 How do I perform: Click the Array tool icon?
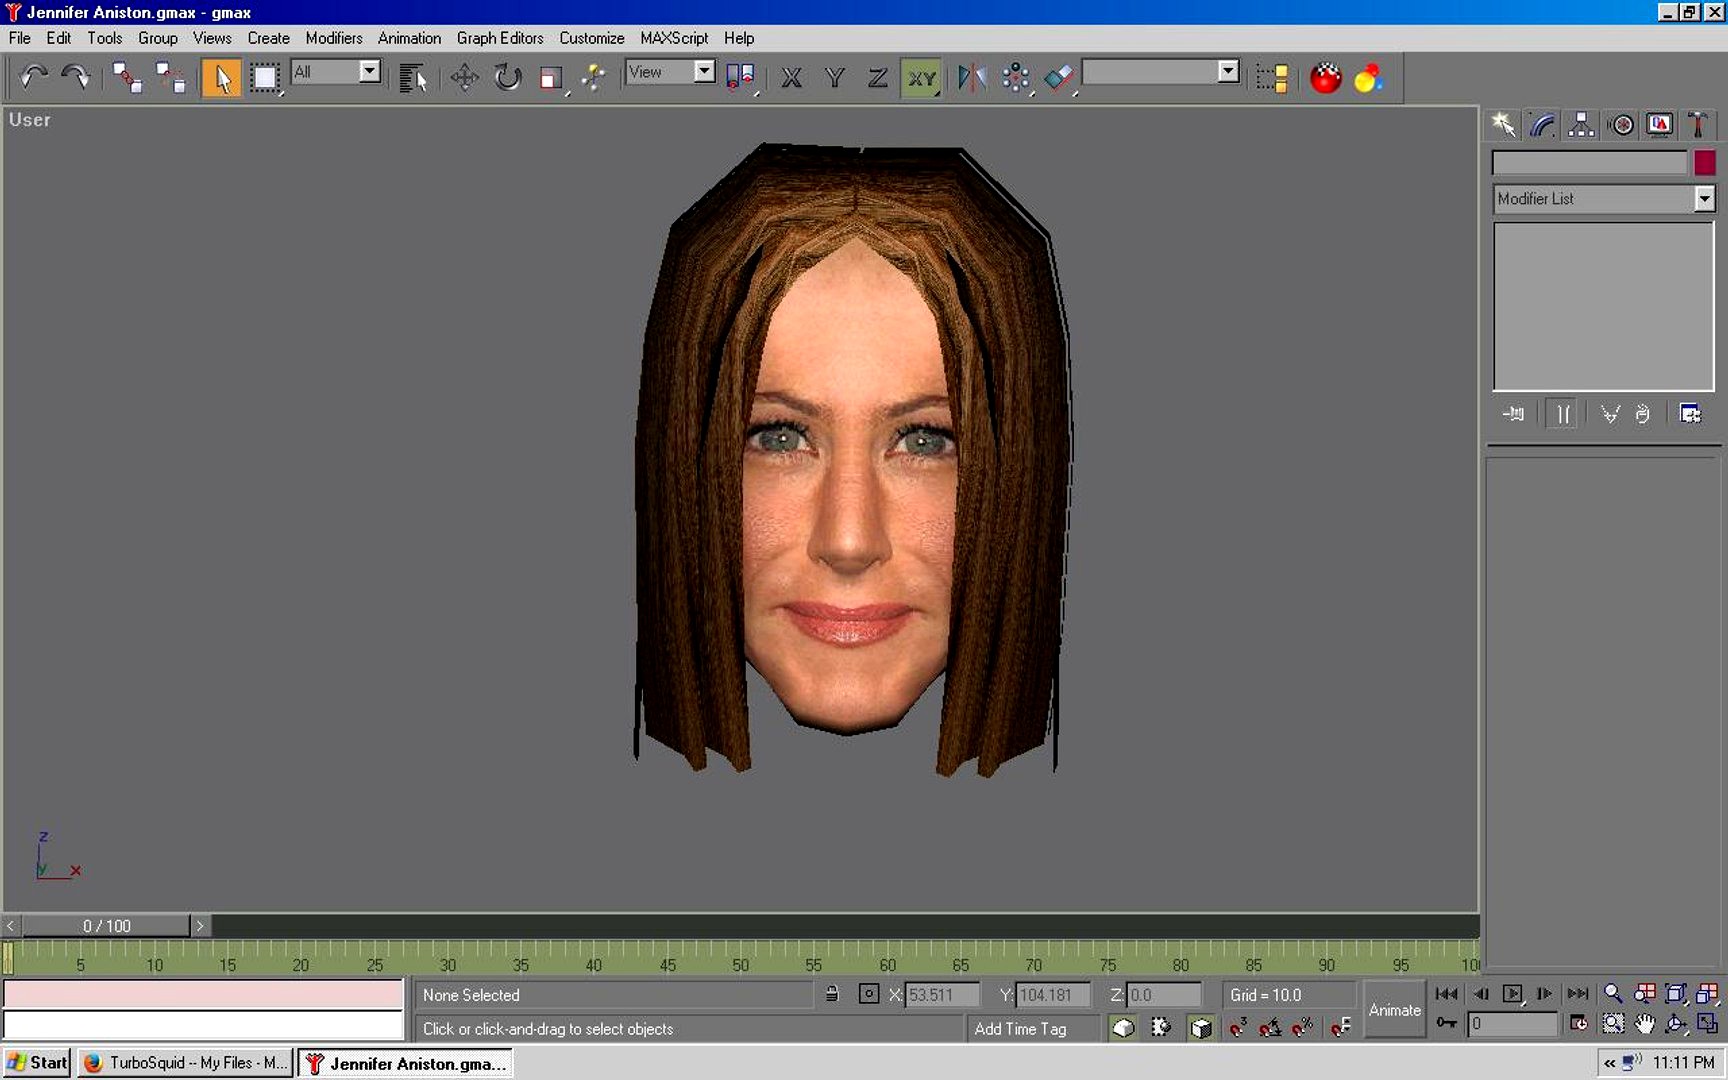tap(1015, 77)
